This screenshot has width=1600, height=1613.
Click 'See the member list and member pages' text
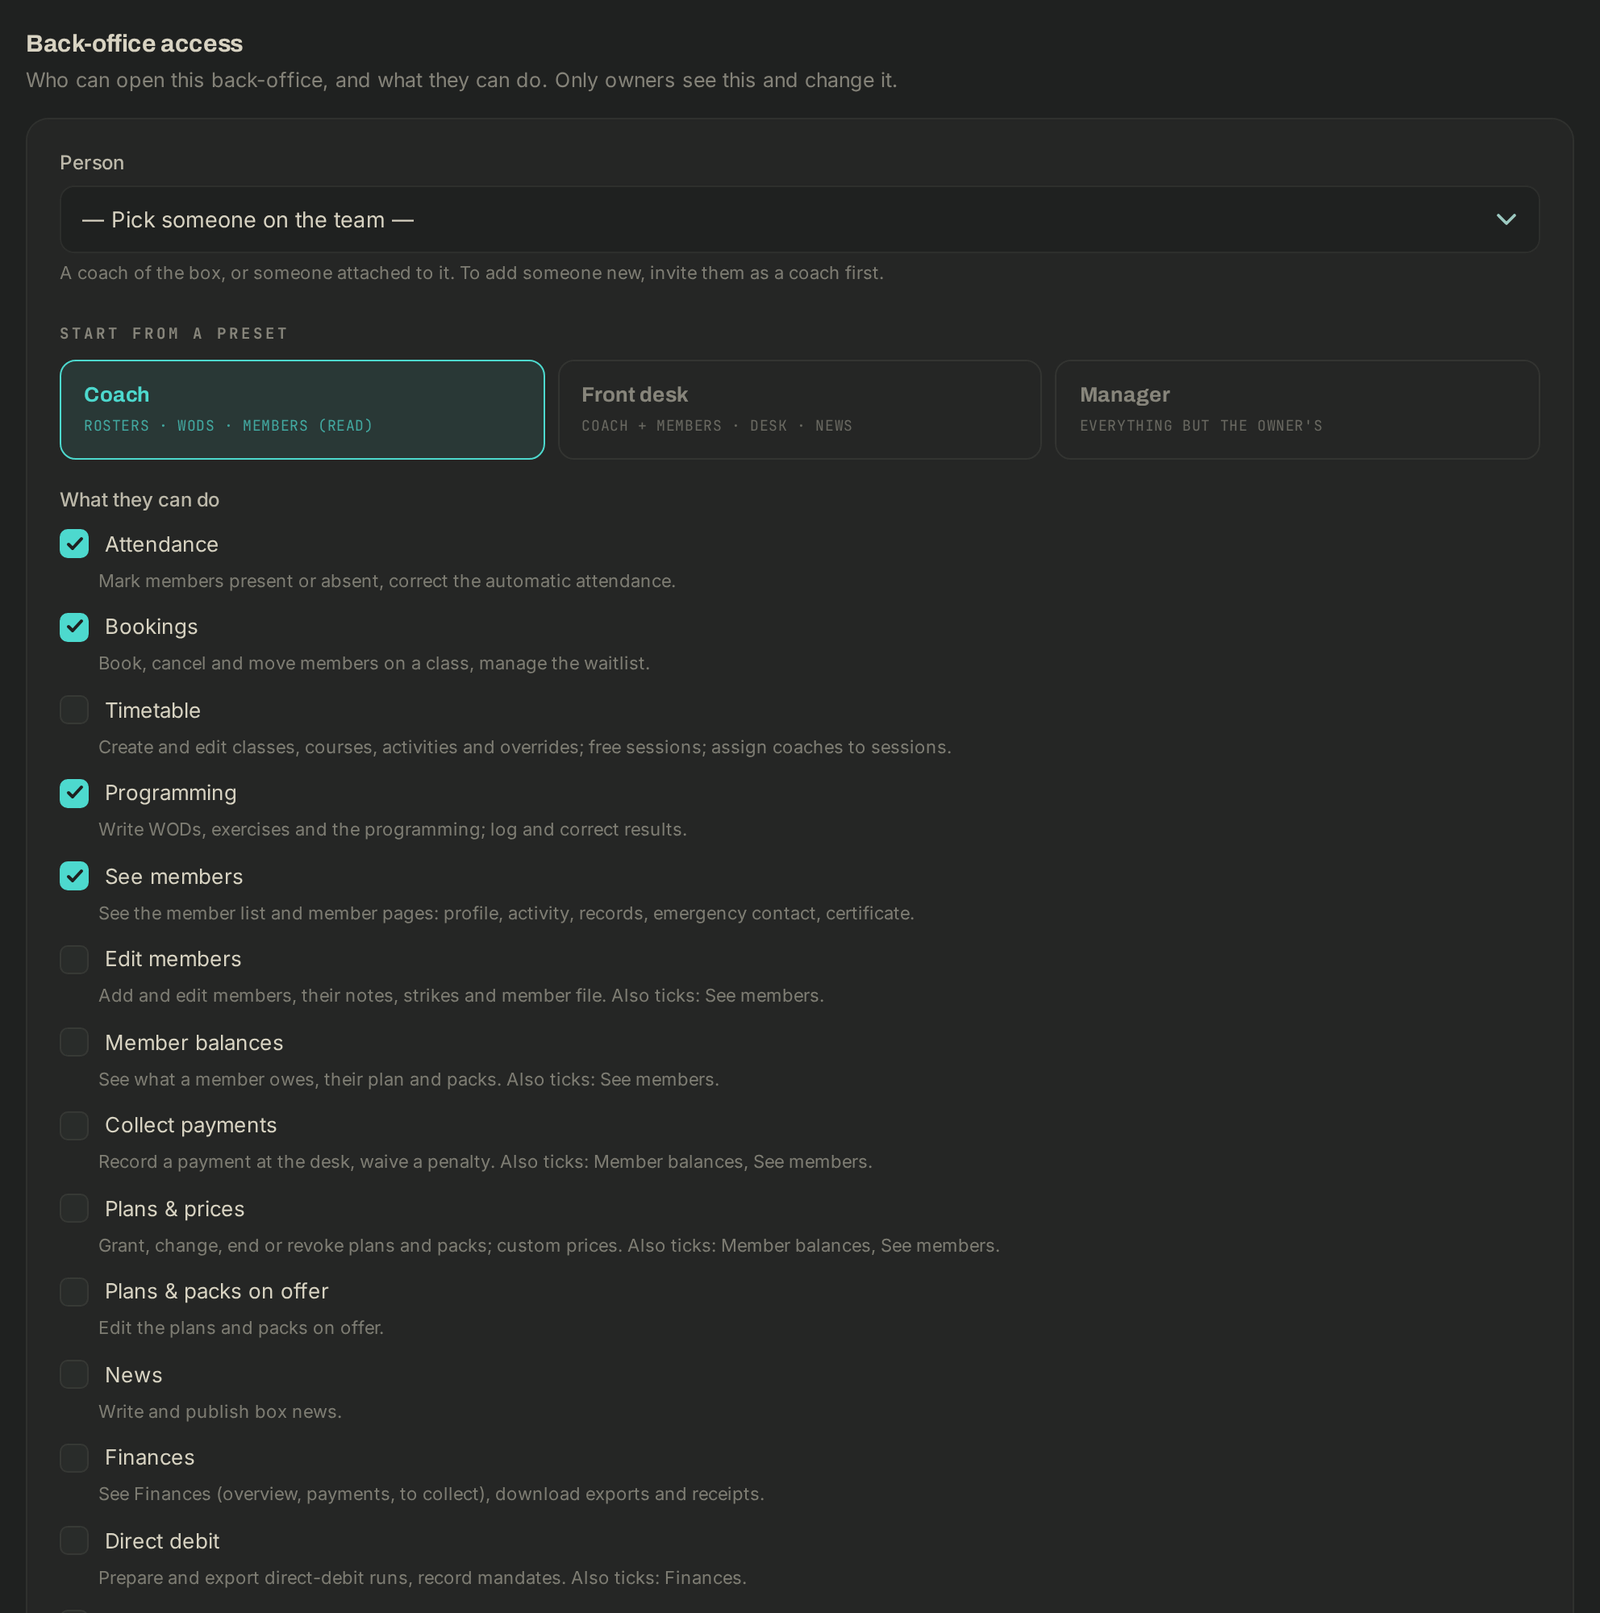pos(506,913)
